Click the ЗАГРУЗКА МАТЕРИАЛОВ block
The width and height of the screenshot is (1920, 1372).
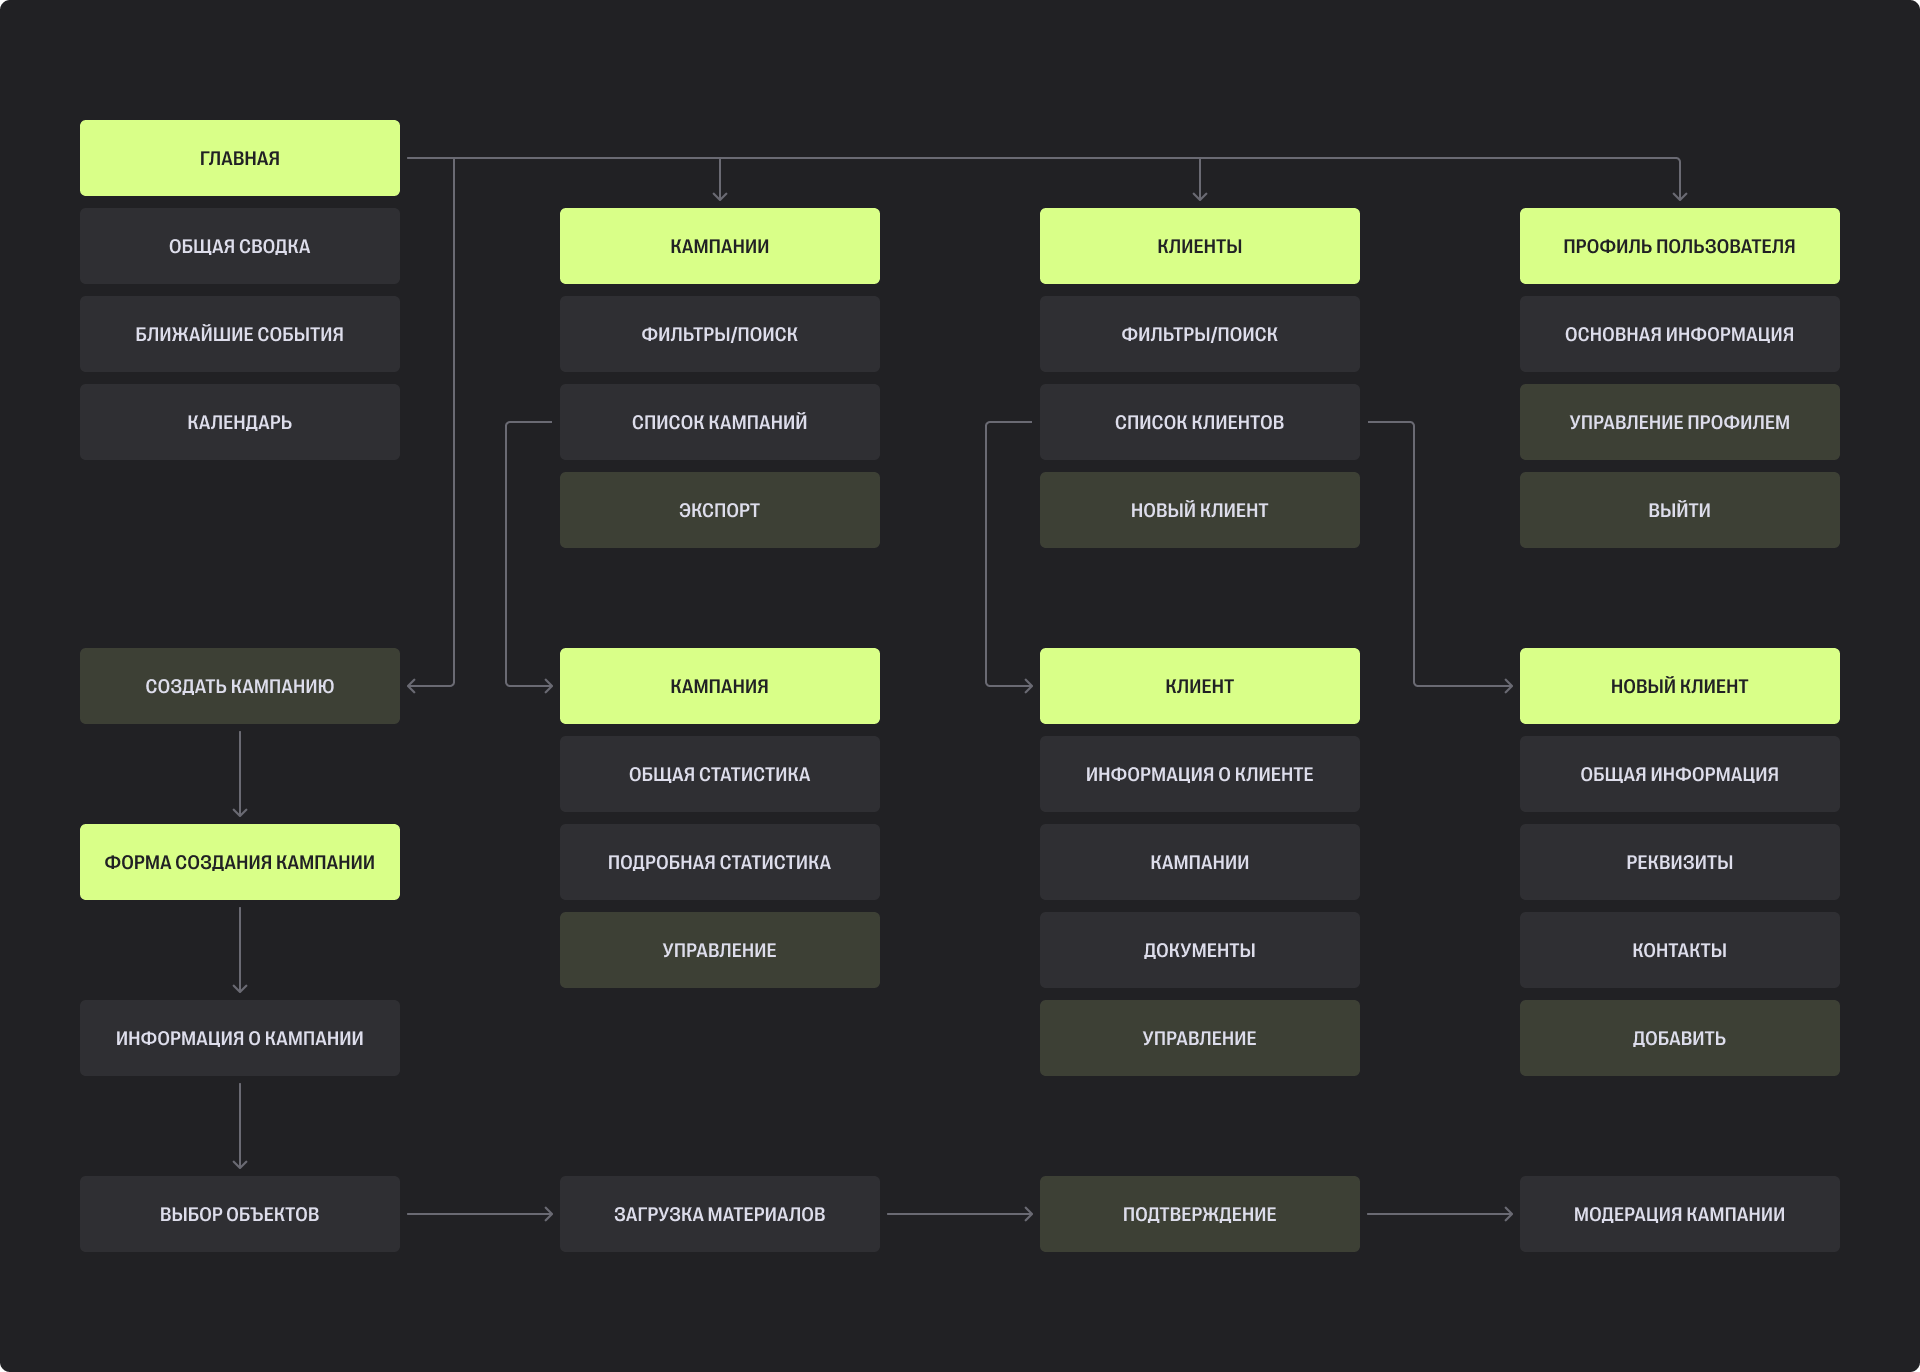click(720, 1214)
